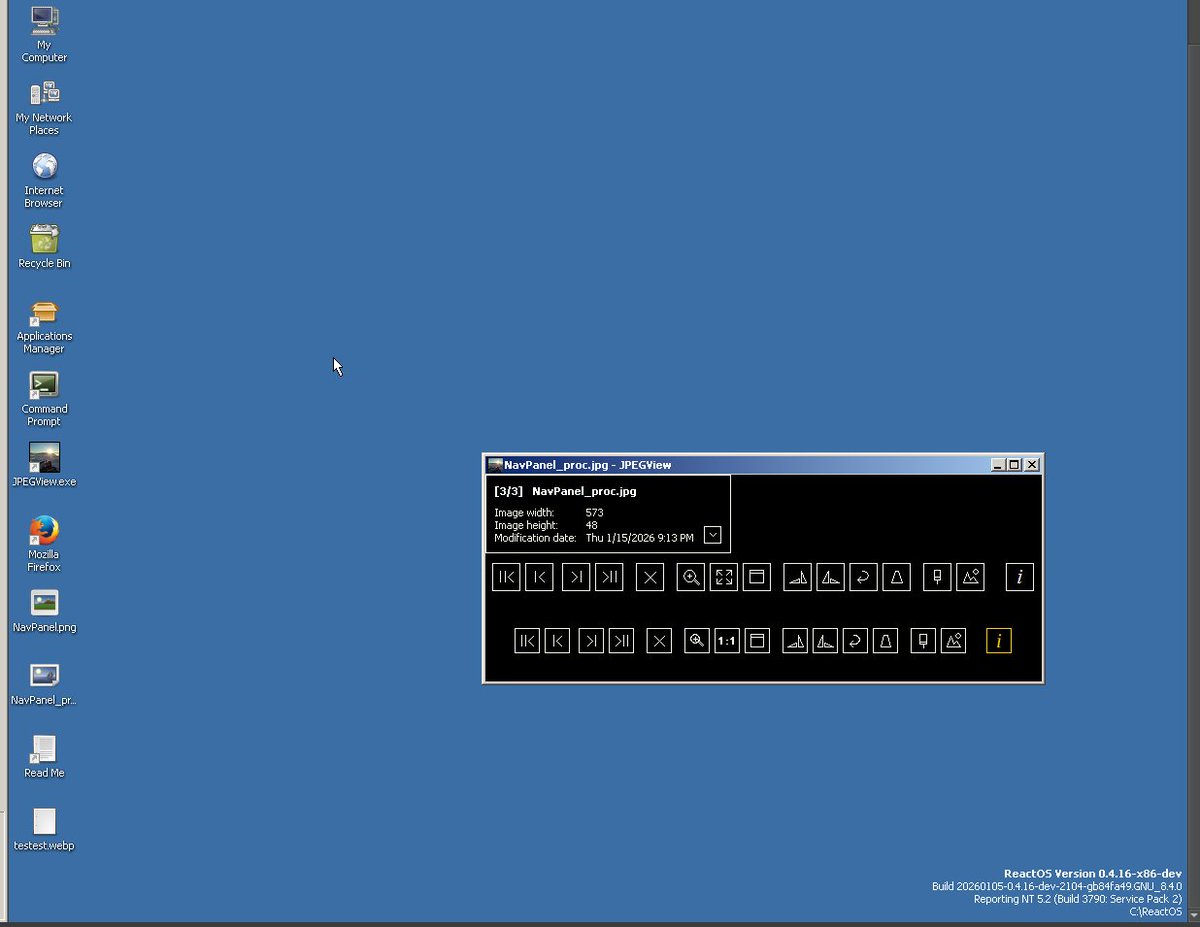Screen dimensions: 1200x927
Task: Select the Command Prompt desktop shortcut
Action: click(44, 399)
